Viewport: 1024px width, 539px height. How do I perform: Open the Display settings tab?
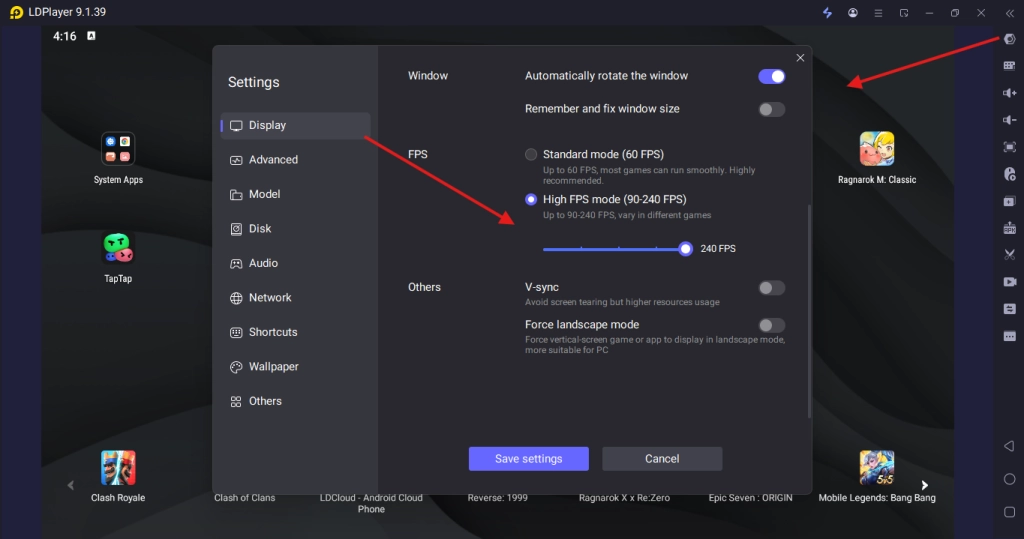(295, 125)
